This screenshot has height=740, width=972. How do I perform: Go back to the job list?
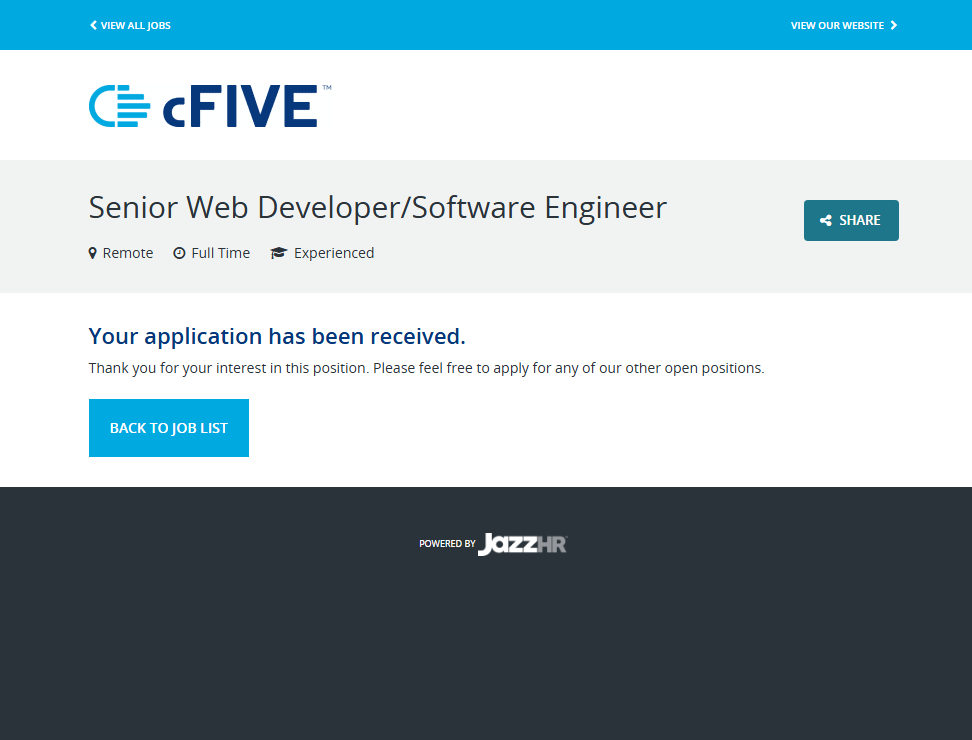[x=169, y=428]
